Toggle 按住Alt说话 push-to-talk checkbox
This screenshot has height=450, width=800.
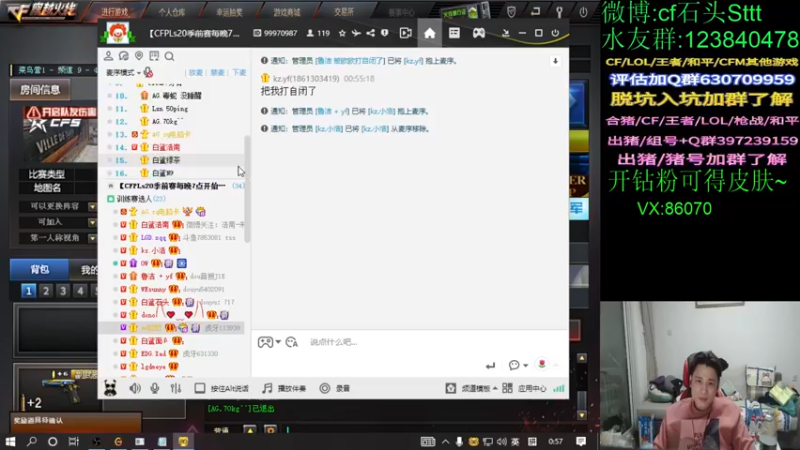point(200,388)
